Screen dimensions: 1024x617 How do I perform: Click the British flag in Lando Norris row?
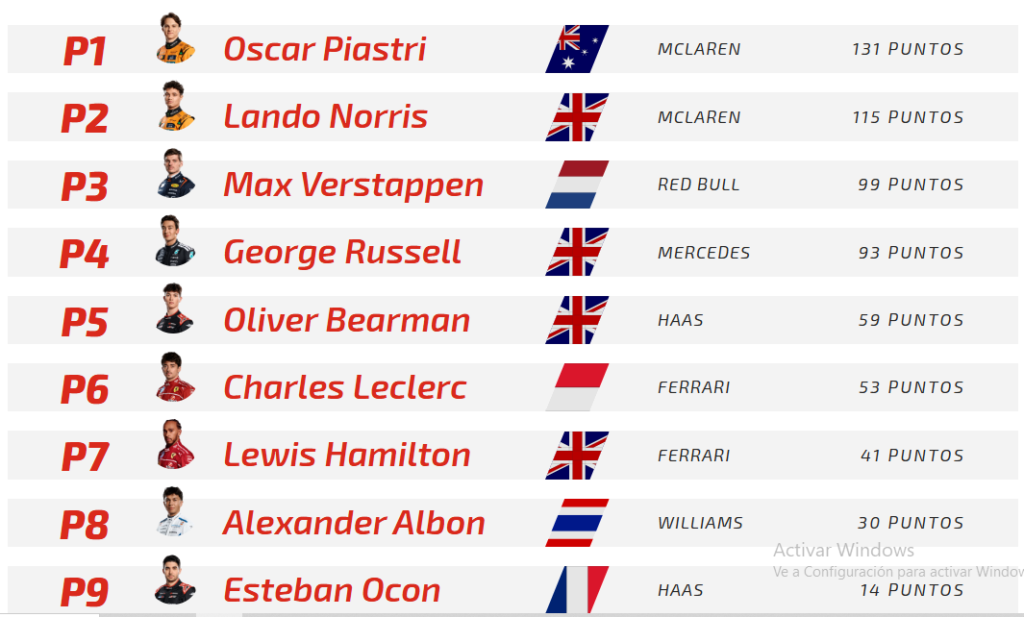tap(577, 117)
